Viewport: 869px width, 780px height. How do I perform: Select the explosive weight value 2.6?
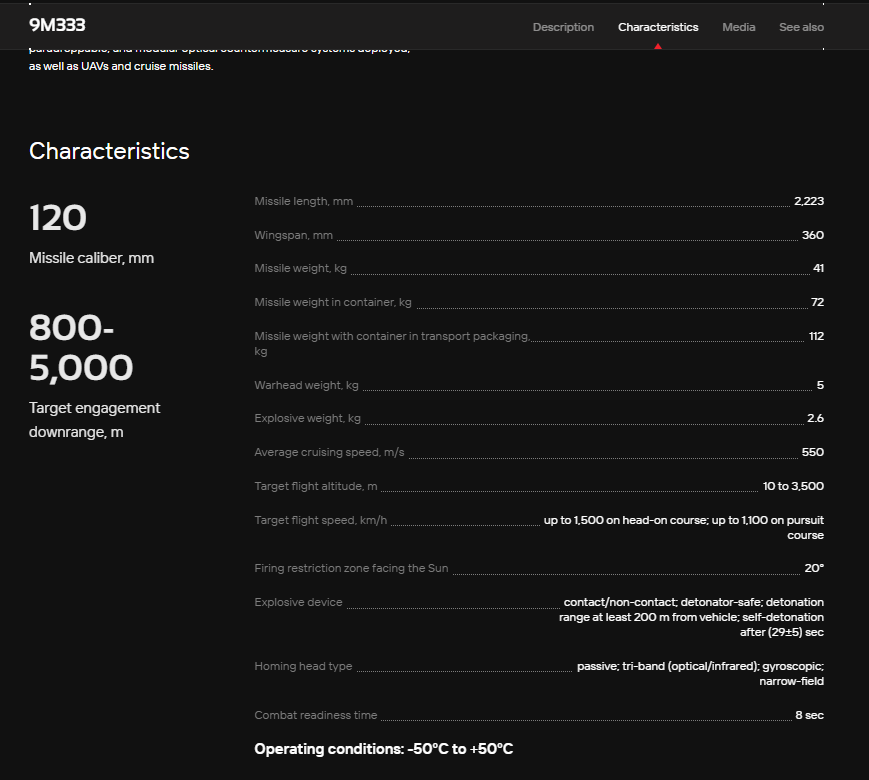point(815,419)
